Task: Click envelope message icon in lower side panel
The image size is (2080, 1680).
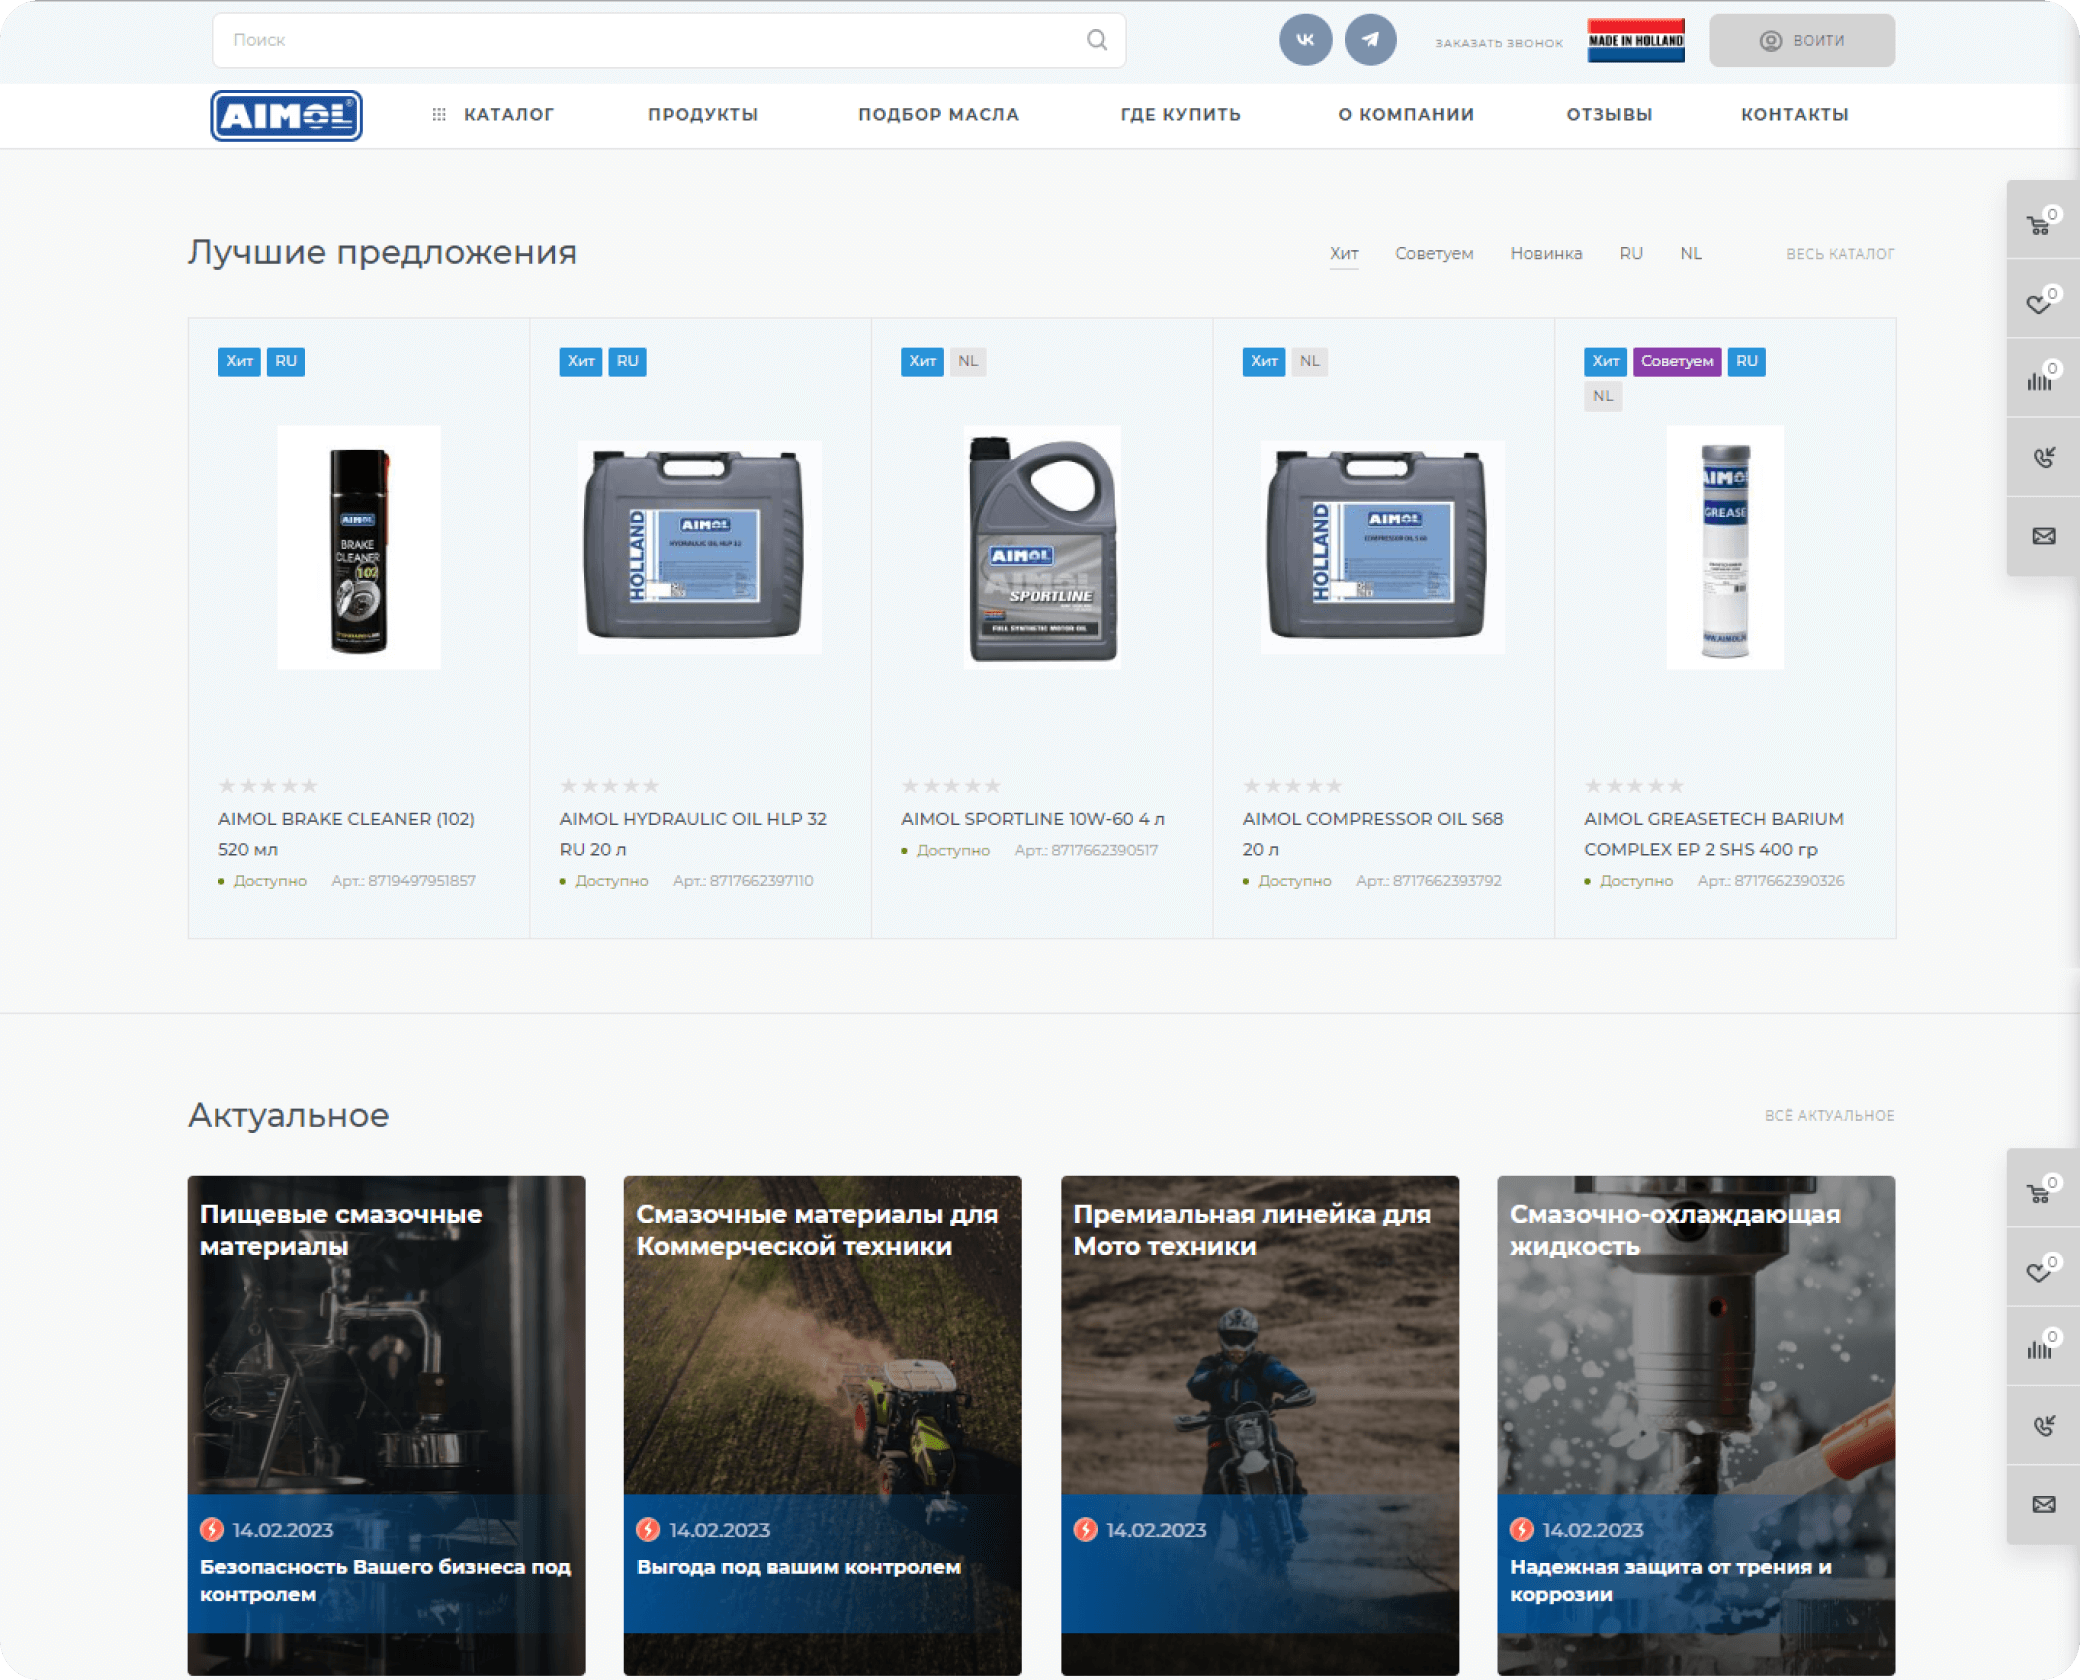Action: click(2044, 1504)
